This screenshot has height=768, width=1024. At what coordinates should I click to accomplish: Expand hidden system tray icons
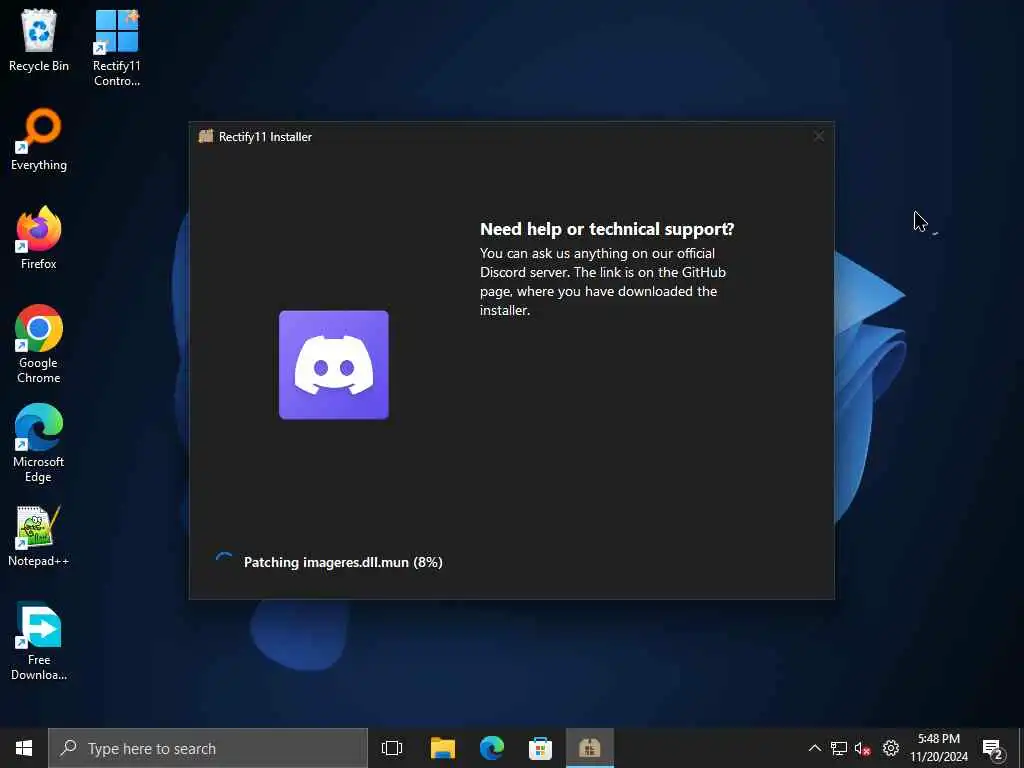click(814, 748)
